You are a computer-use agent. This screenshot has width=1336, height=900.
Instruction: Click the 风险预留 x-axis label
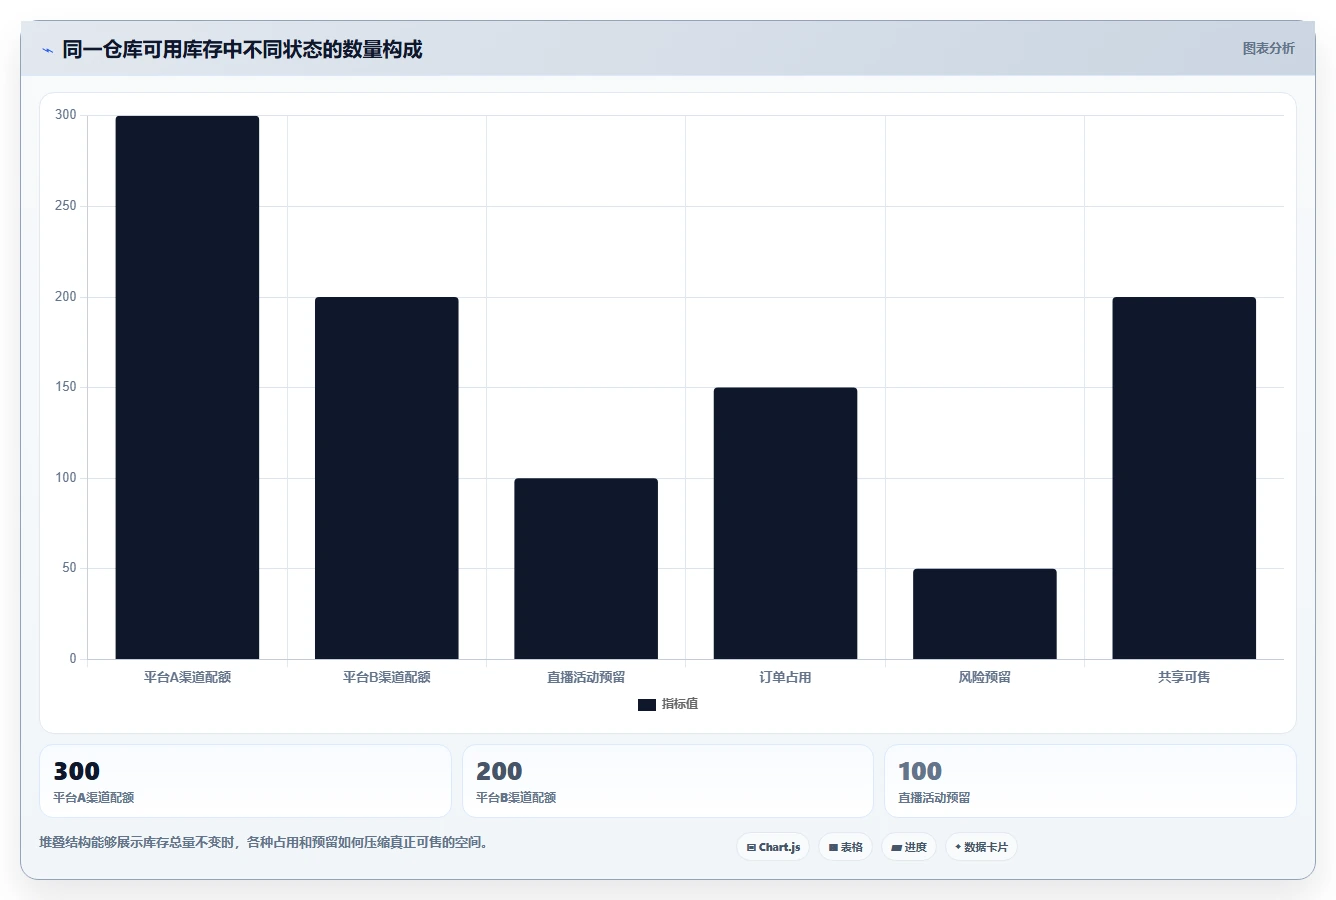[x=985, y=677]
